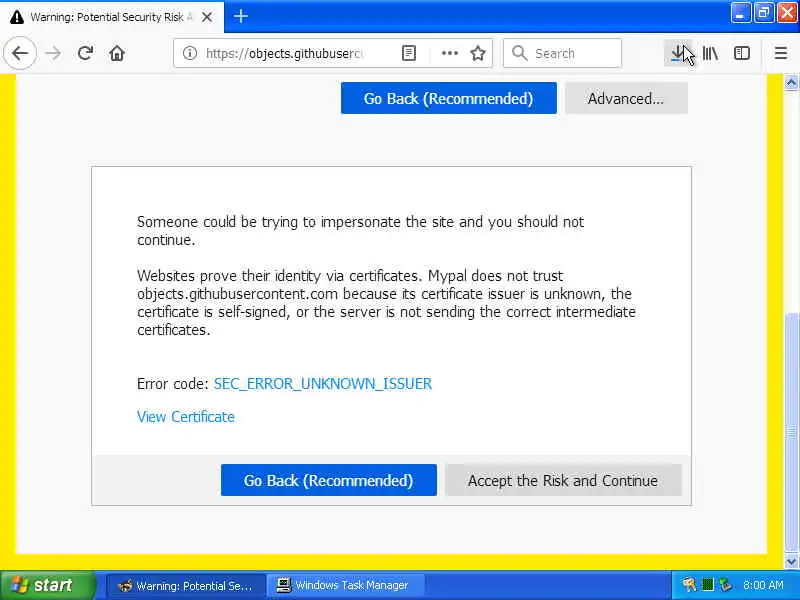
Task: Open the Library bookshelf icon
Action: click(710, 53)
